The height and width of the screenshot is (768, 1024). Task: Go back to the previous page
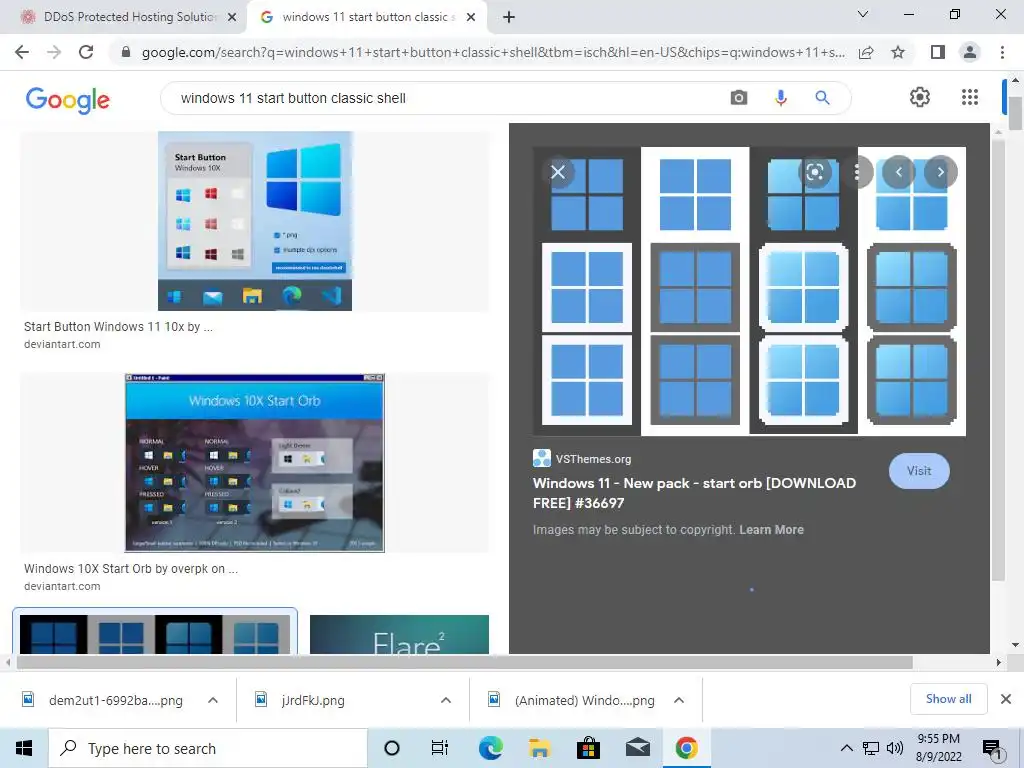pyautogui.click(x=22, y=52)
